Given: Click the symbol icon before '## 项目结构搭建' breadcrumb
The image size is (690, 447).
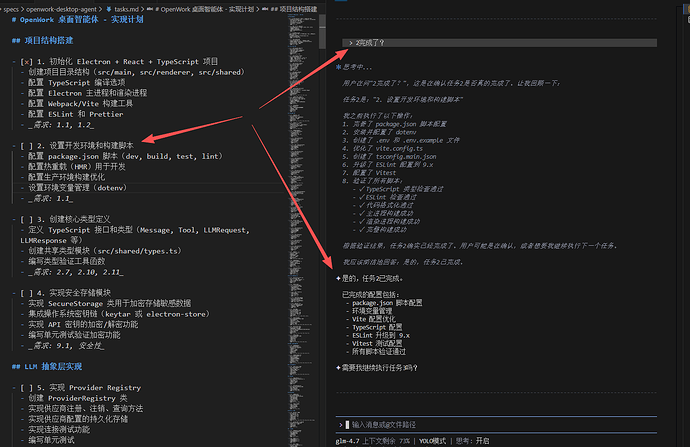Looking at the screenshot, I should 265,9.
